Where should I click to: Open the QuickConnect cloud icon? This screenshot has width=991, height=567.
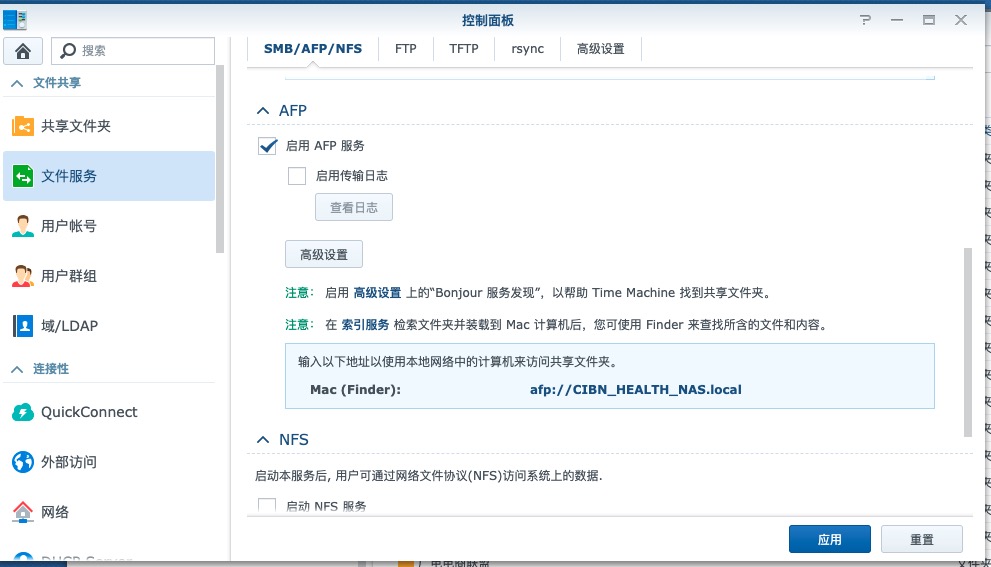(x=23, y=412)
